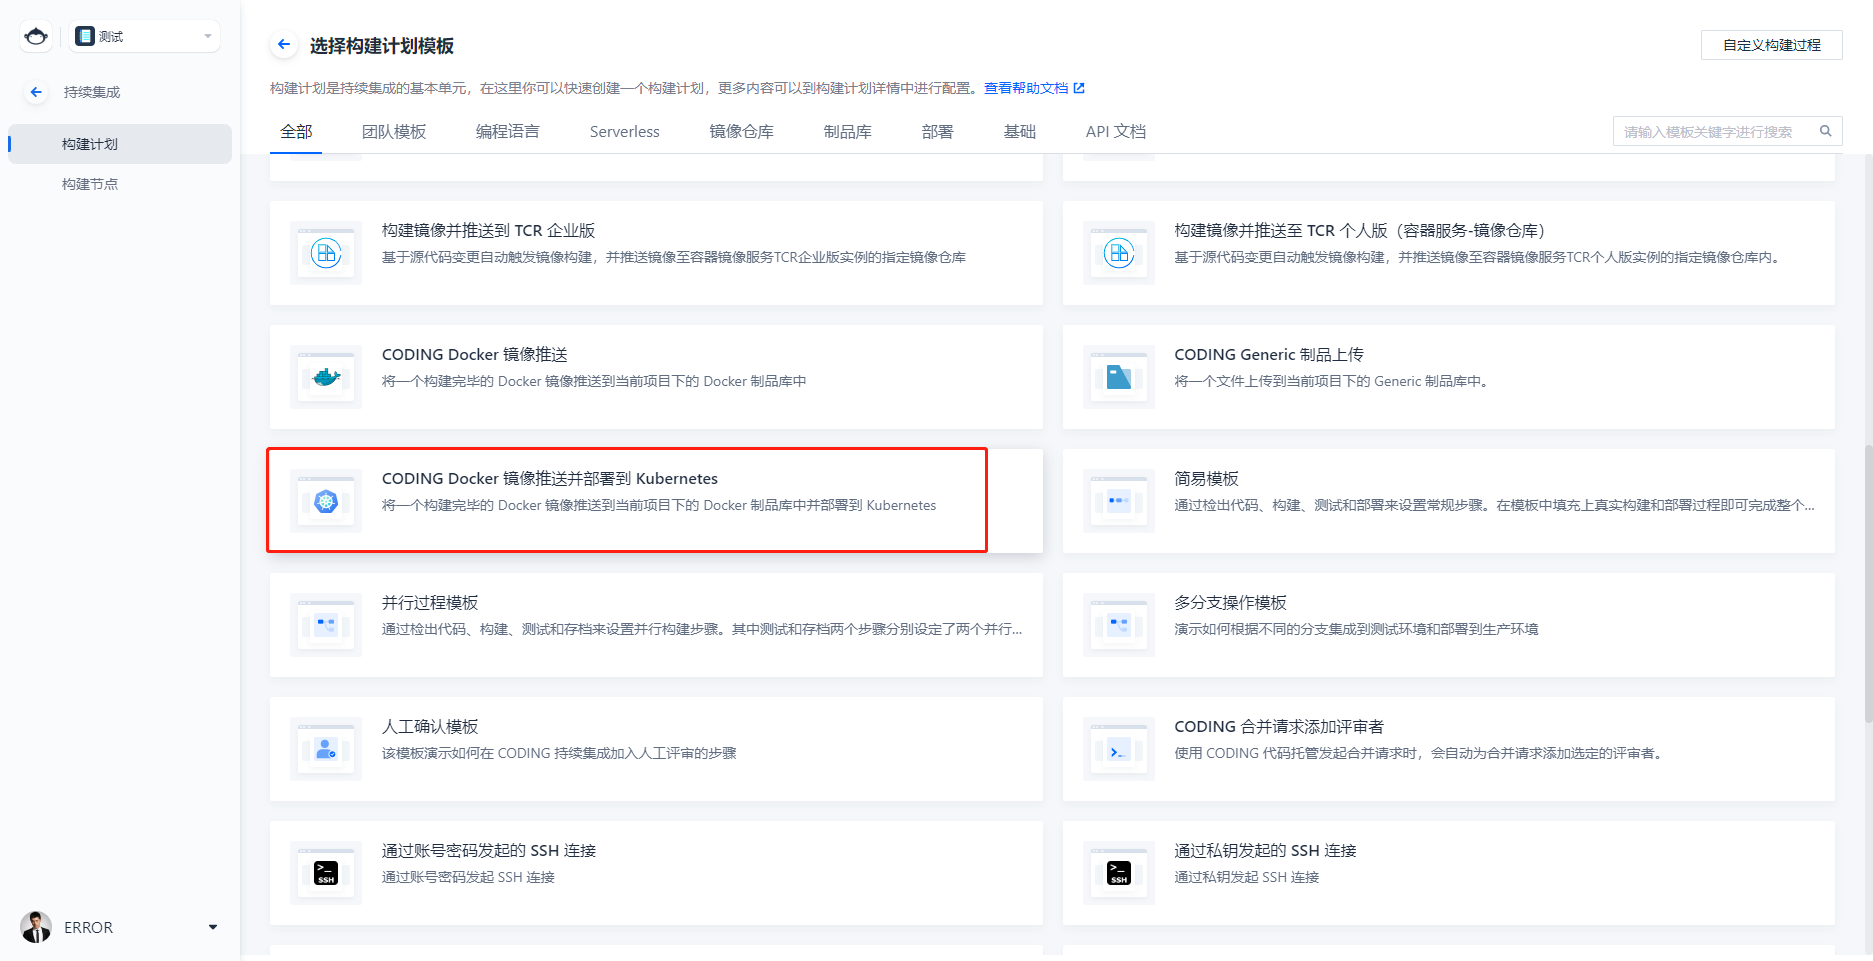Open the 测试 project dropdown
Image resolution: width=1873 pixels, height=961 pixels.
tap(146, 36)
